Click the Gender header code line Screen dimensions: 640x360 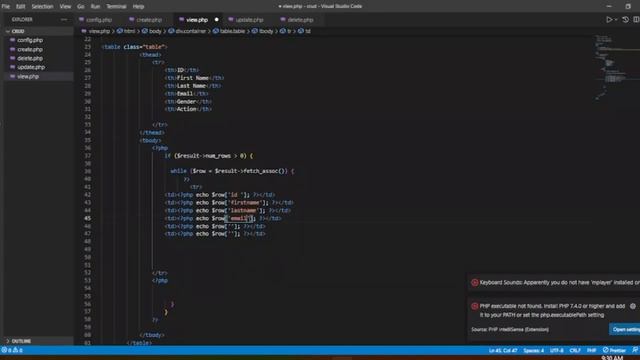pyautogui.click(x=188, y=102)
